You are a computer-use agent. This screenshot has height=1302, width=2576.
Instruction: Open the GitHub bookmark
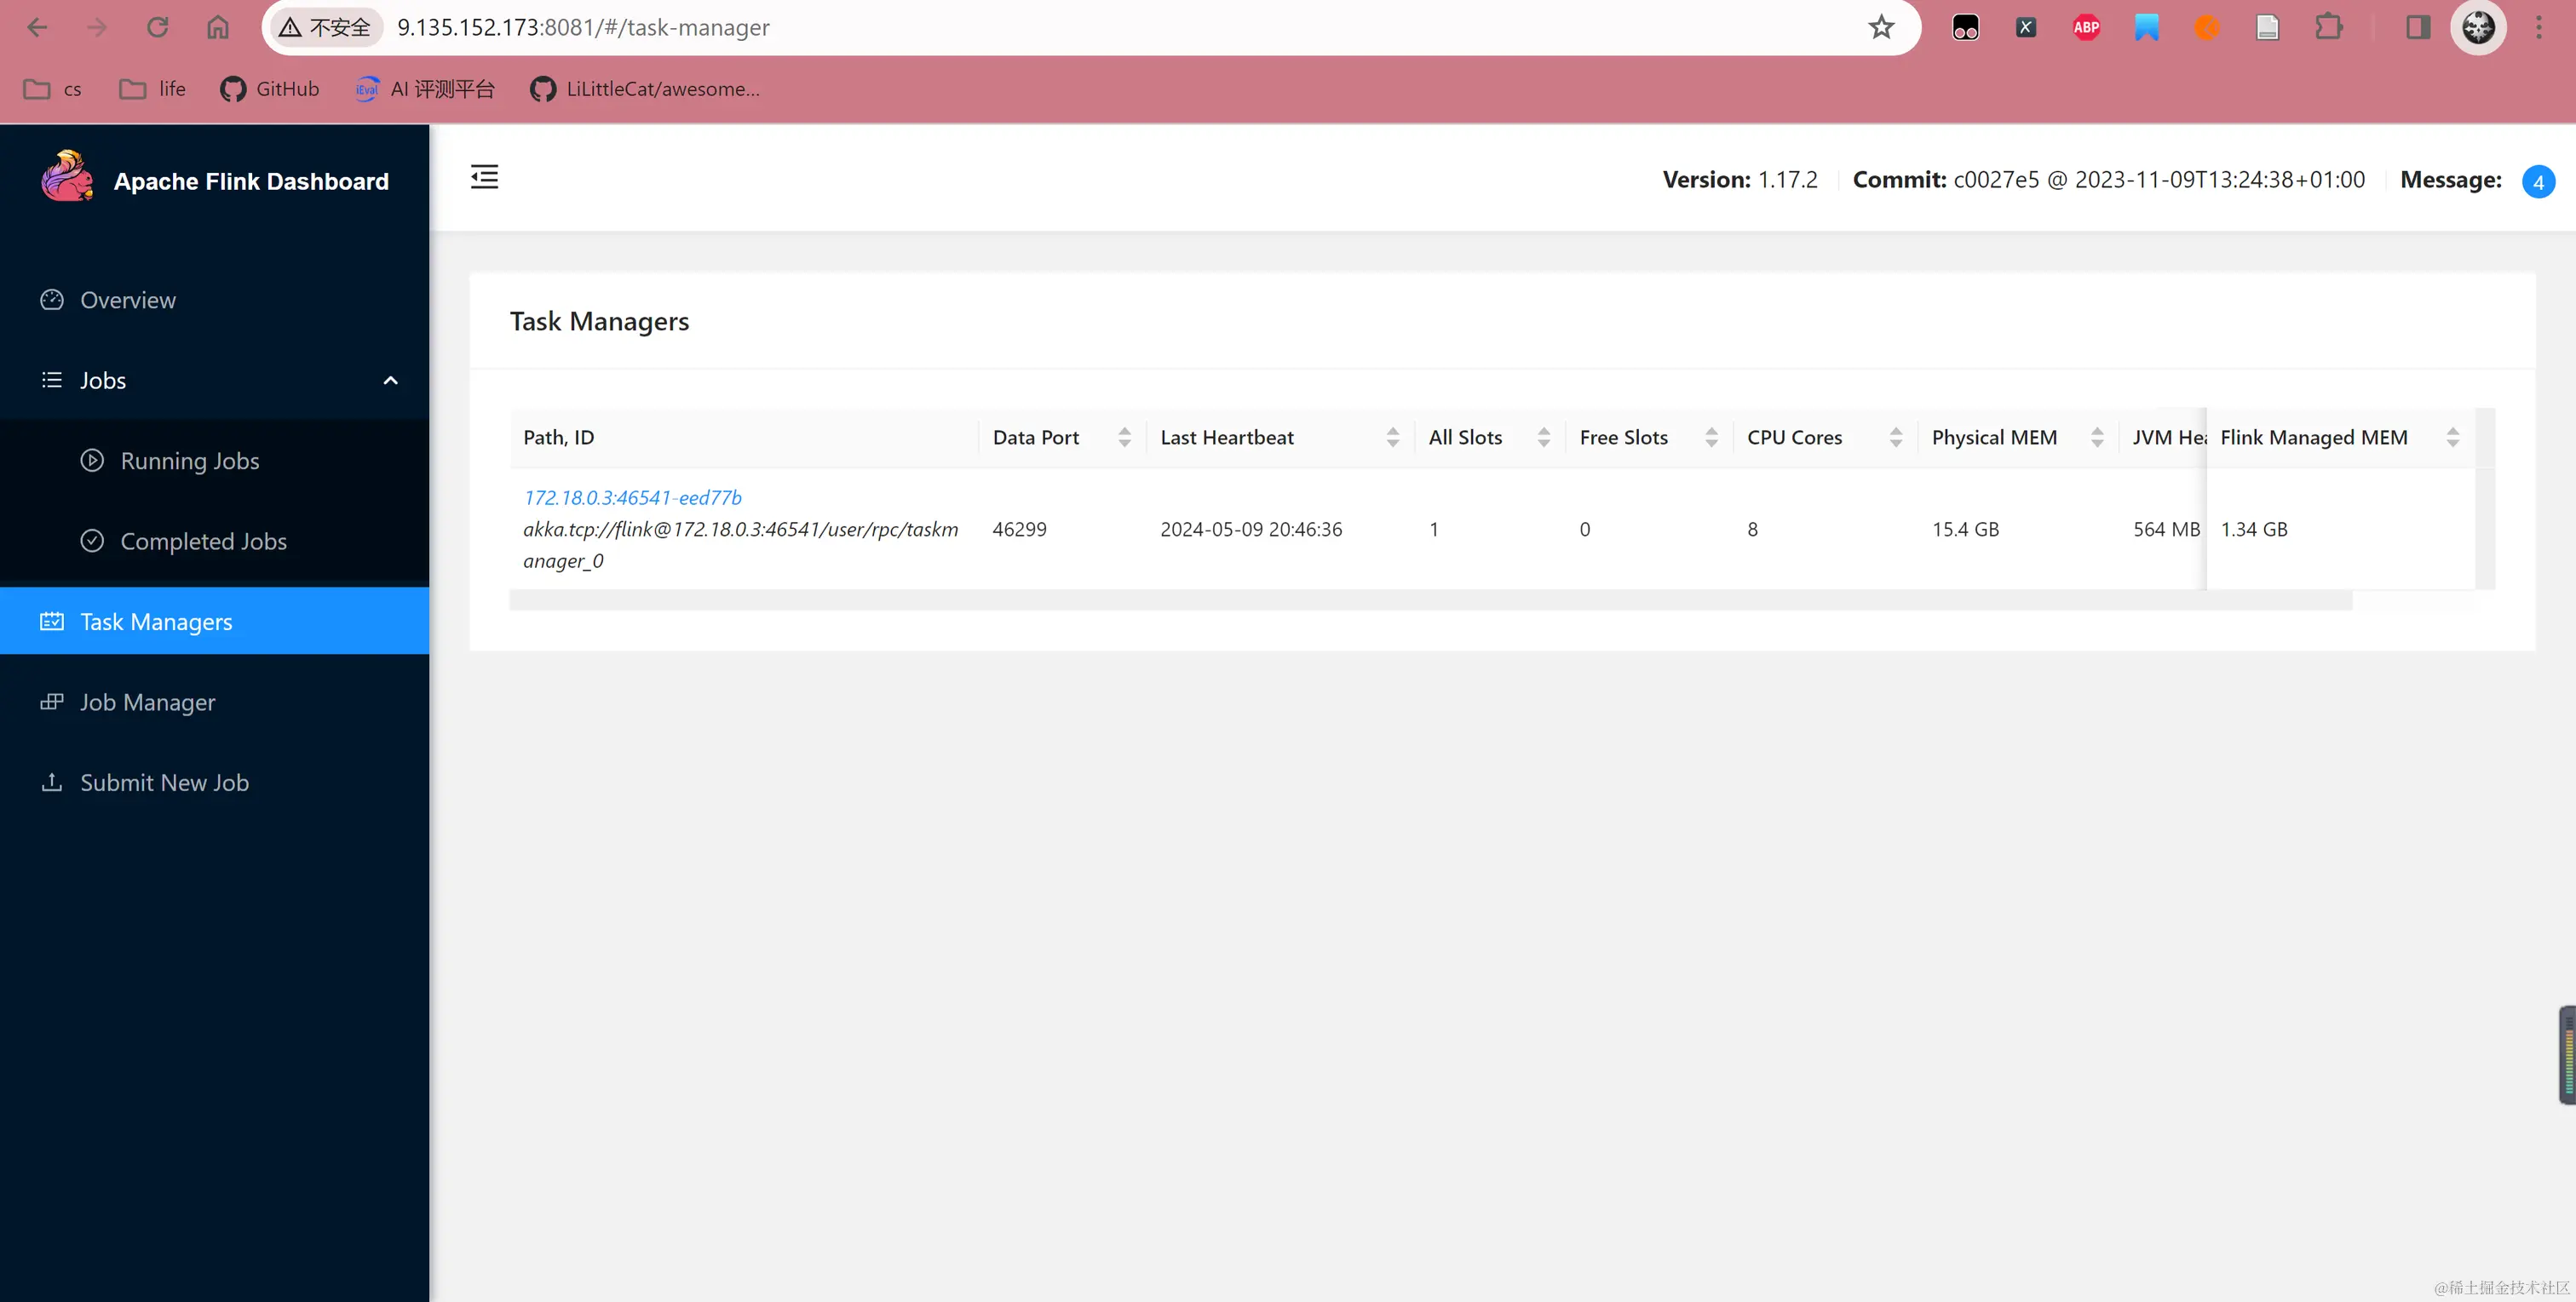[270, 89]
